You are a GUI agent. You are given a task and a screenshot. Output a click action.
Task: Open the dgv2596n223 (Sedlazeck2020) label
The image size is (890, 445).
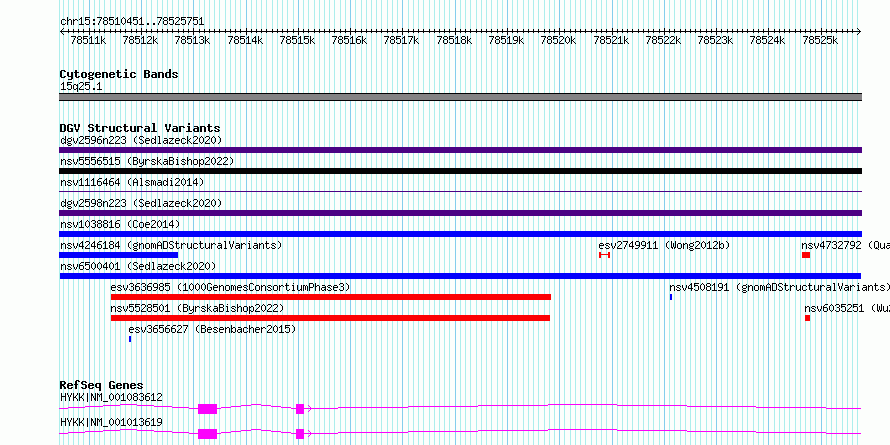click(x=141, y=140)
